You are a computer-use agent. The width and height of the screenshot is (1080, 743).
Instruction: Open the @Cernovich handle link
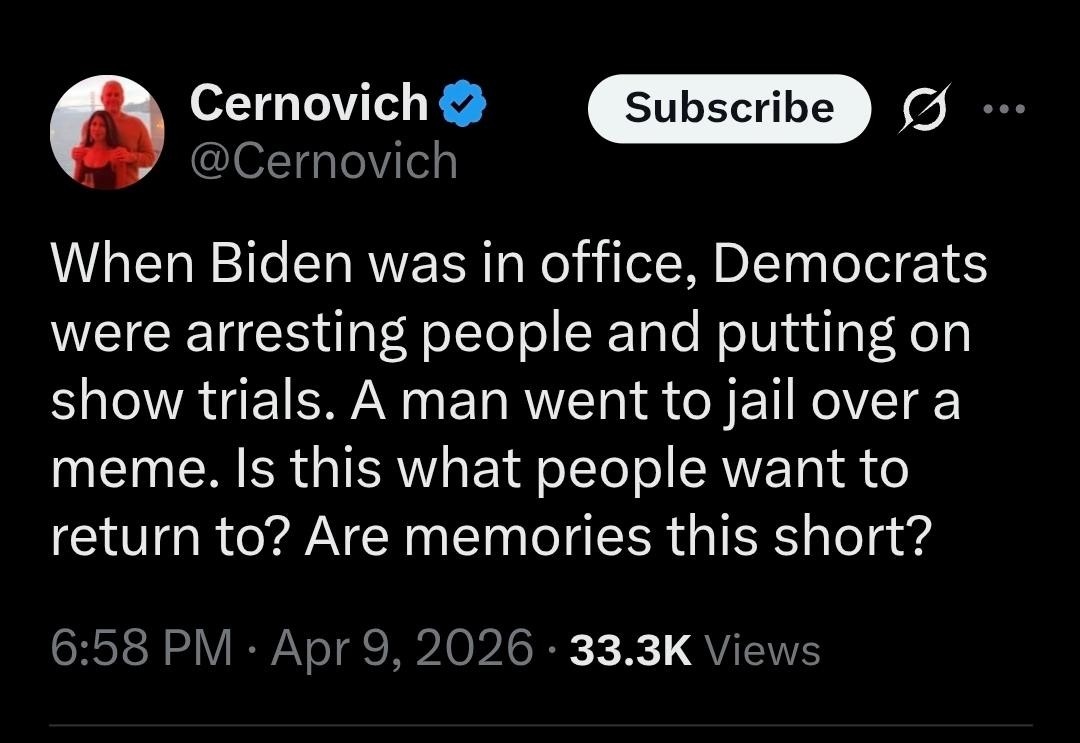pyautogui.click(x=323, y=160)
